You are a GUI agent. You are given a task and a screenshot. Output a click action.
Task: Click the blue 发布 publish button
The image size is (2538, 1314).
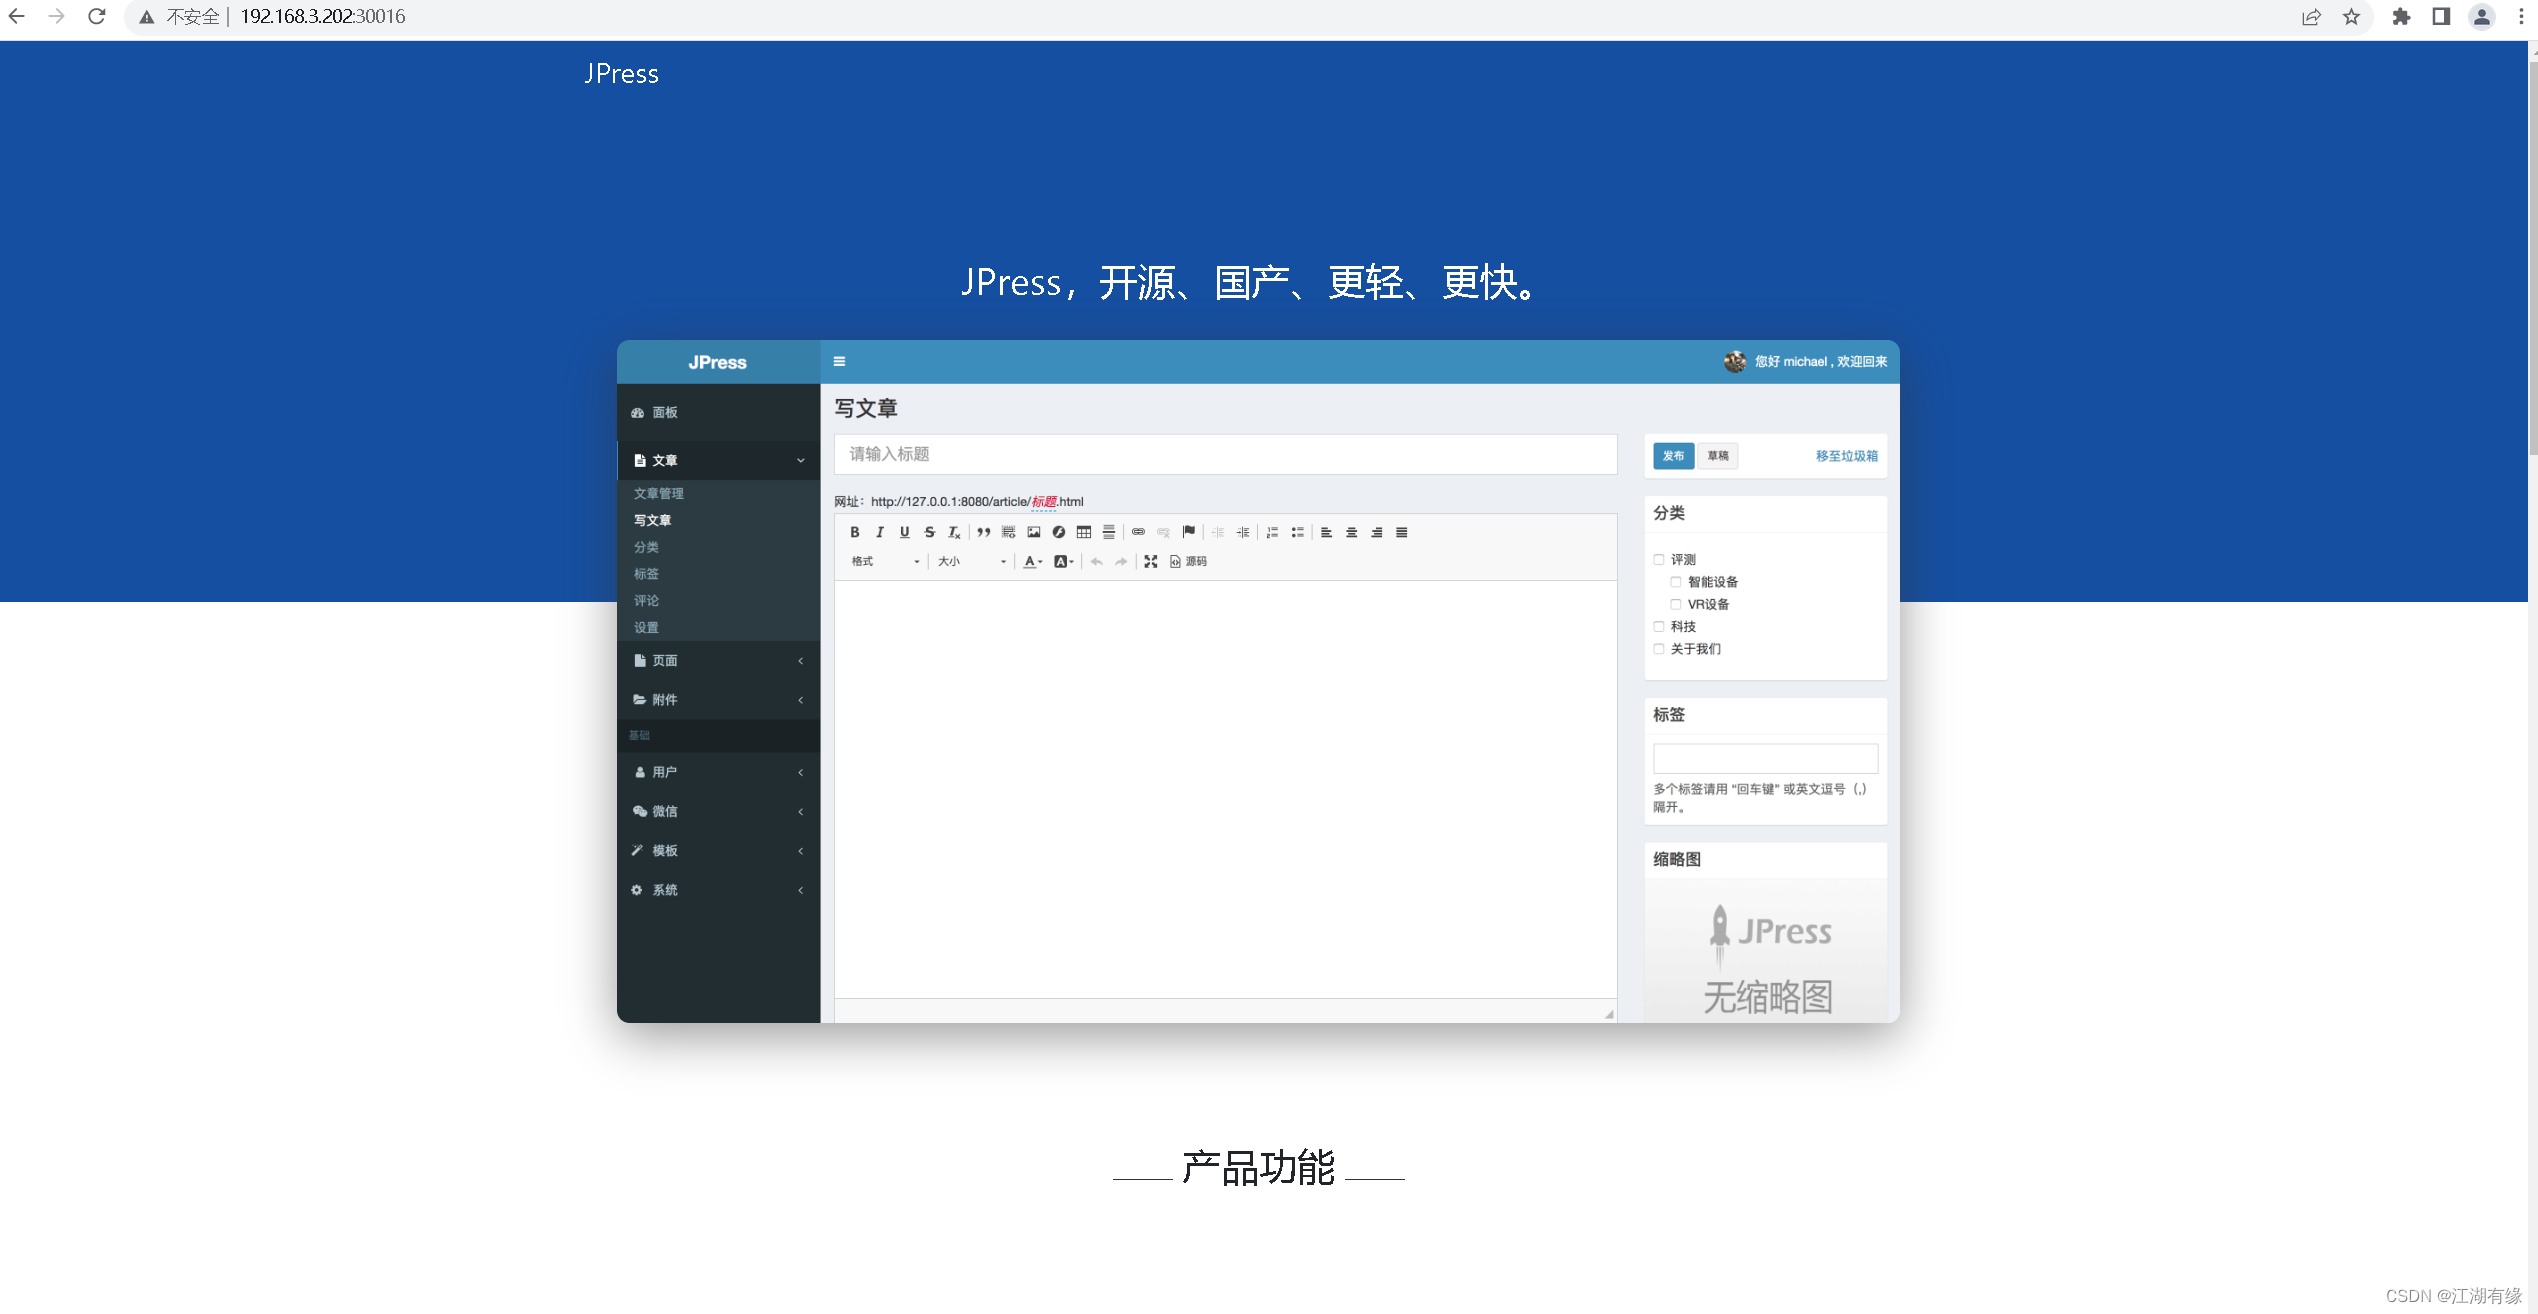pos(1673,455)
